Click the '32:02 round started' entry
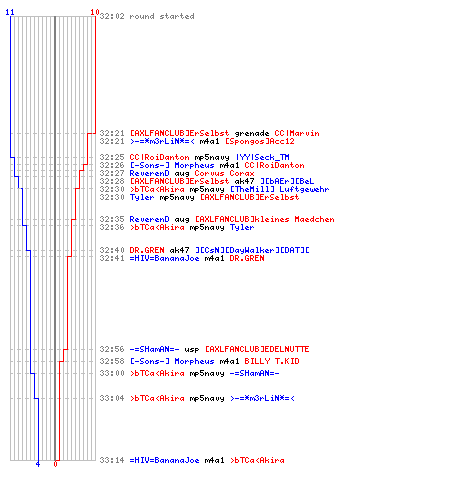Viewport: 450px width, 500px height. click(147, 16)
